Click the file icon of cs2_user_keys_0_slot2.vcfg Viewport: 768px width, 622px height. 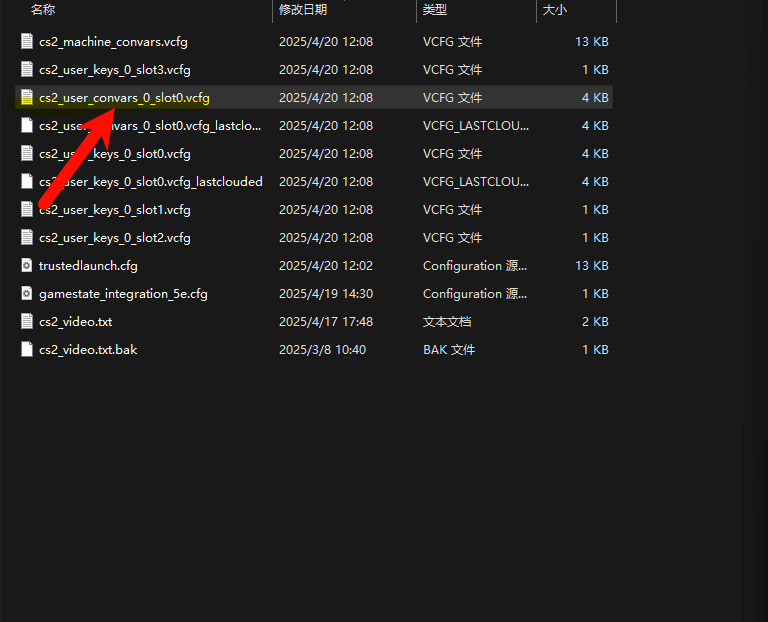pyautogui.click(x=27, y=238)
